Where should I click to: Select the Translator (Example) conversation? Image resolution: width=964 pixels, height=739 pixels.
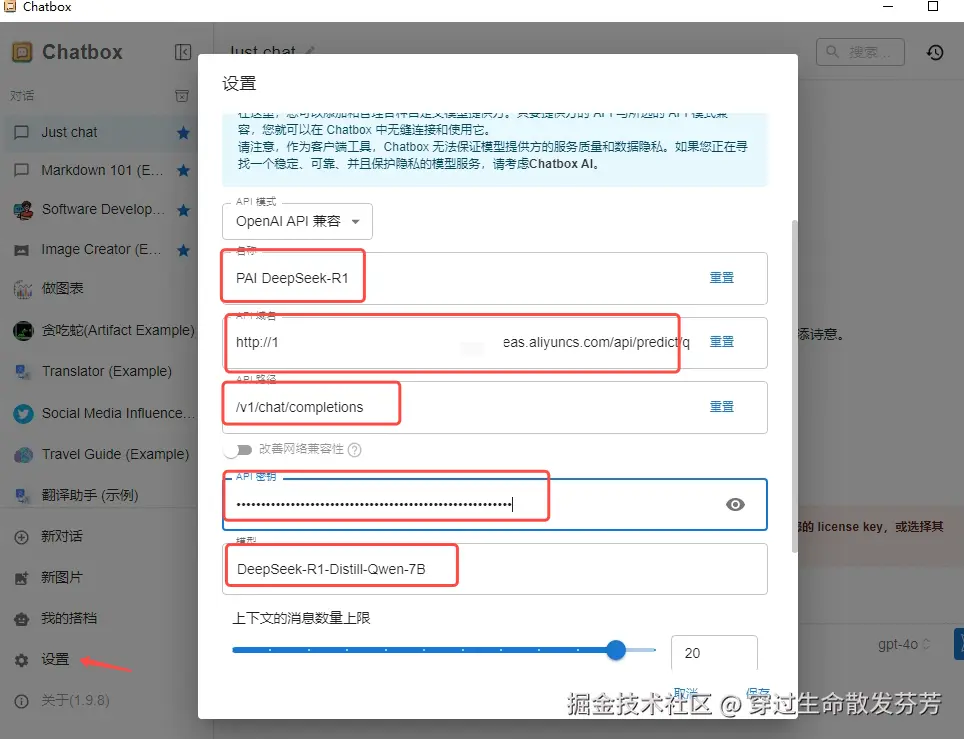[x=101, y=372]
